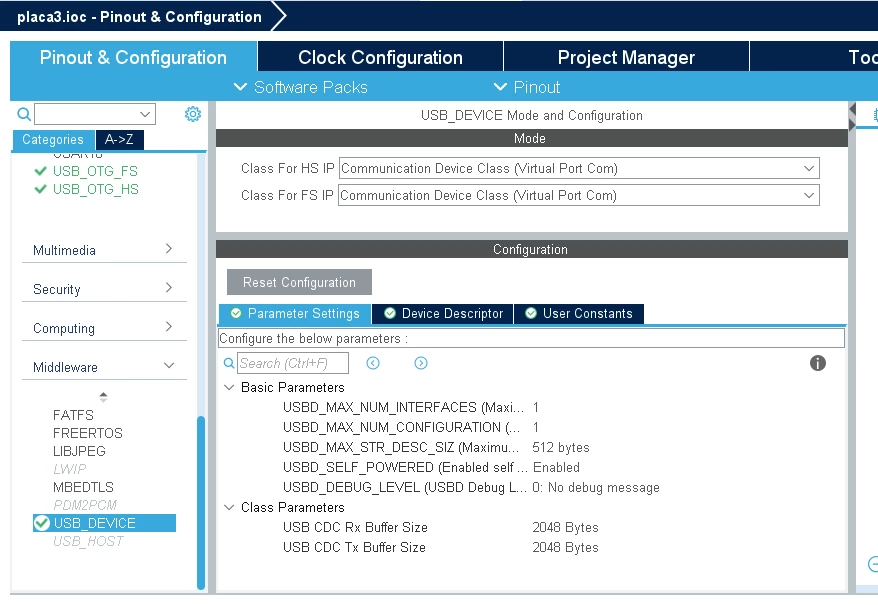Open the Class For FS IP dropdown
Screen dimensions: 878x605
pos(579,196)
